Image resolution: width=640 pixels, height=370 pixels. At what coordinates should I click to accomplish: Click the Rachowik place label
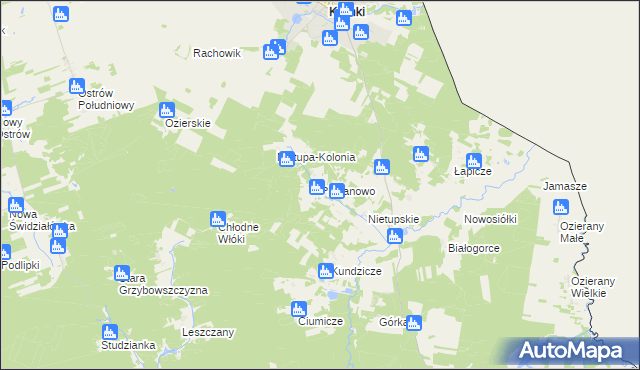pyautogui.click(x=217, y=53)
